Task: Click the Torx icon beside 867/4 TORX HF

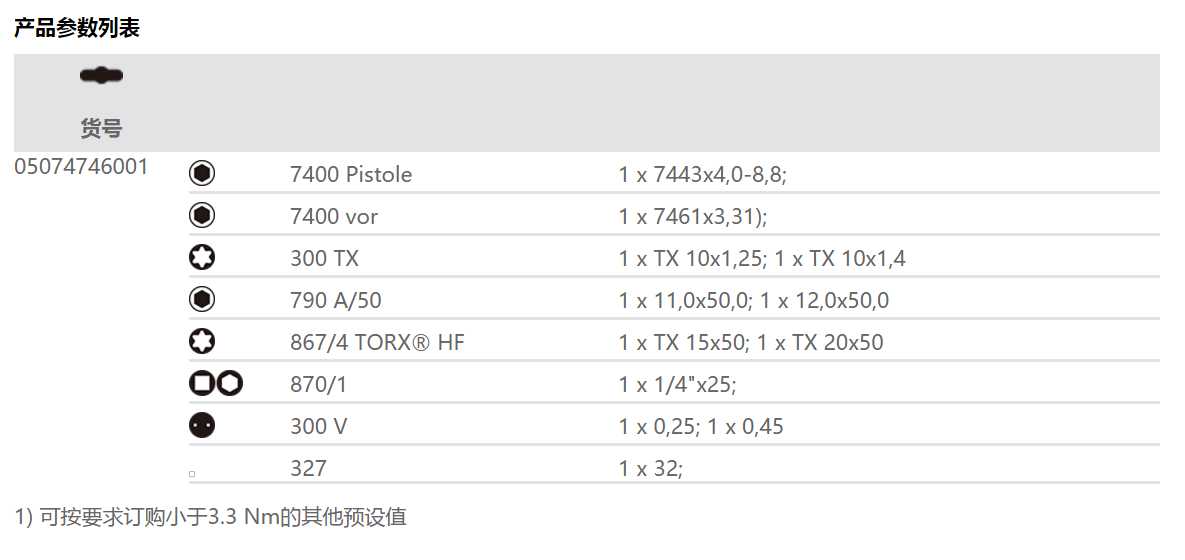Action: tap(202, 342)
